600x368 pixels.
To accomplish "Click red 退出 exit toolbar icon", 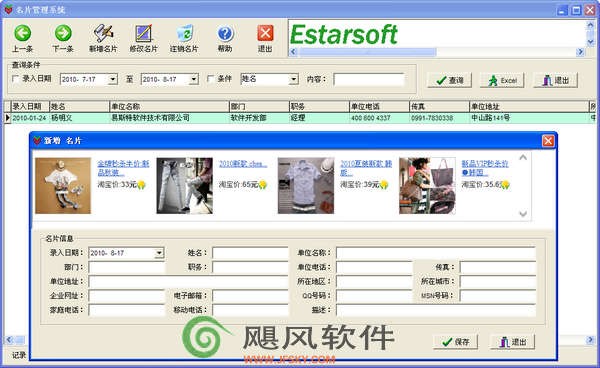I will coord(265,38).
